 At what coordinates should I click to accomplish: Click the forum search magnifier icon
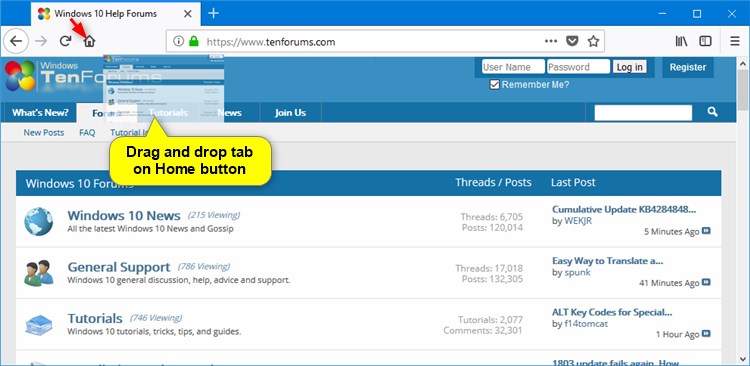pos(712,112)
